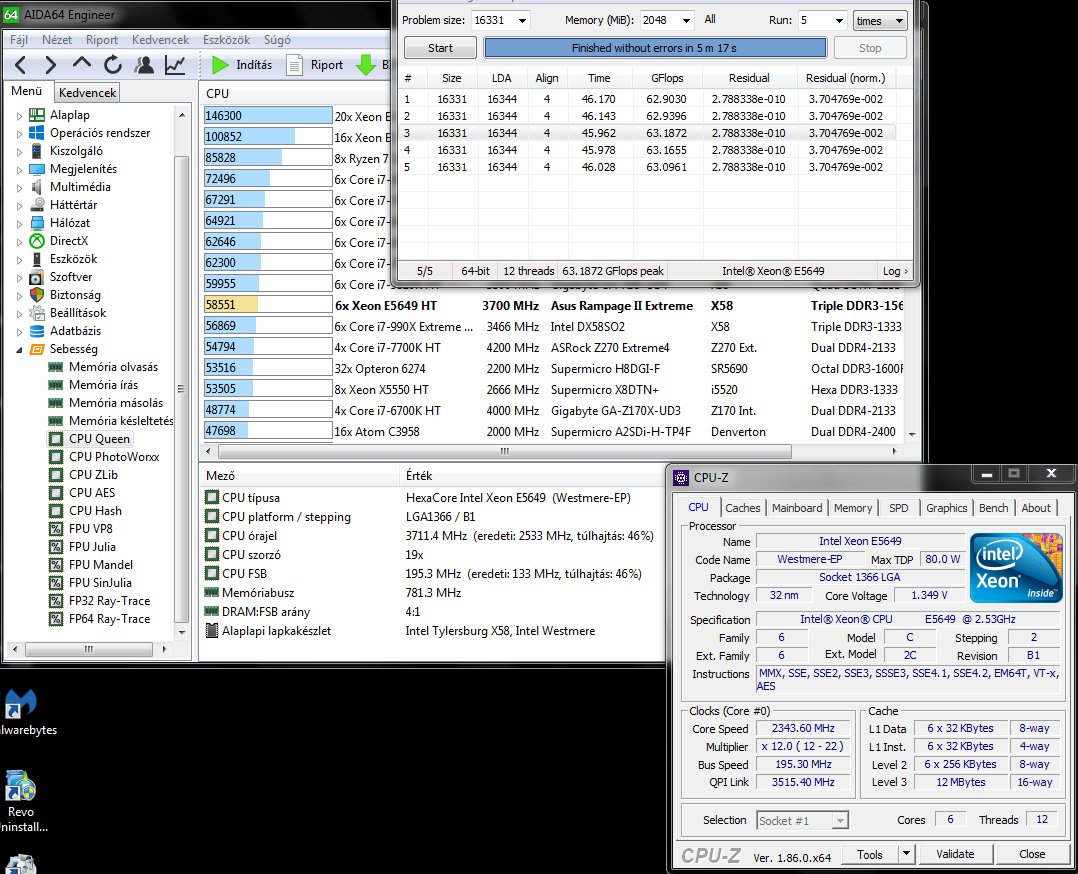The image size is (1078, 874).
Task: Click the Stop button in LinX window
Action: pyautogui.click(x=870, y=48)
